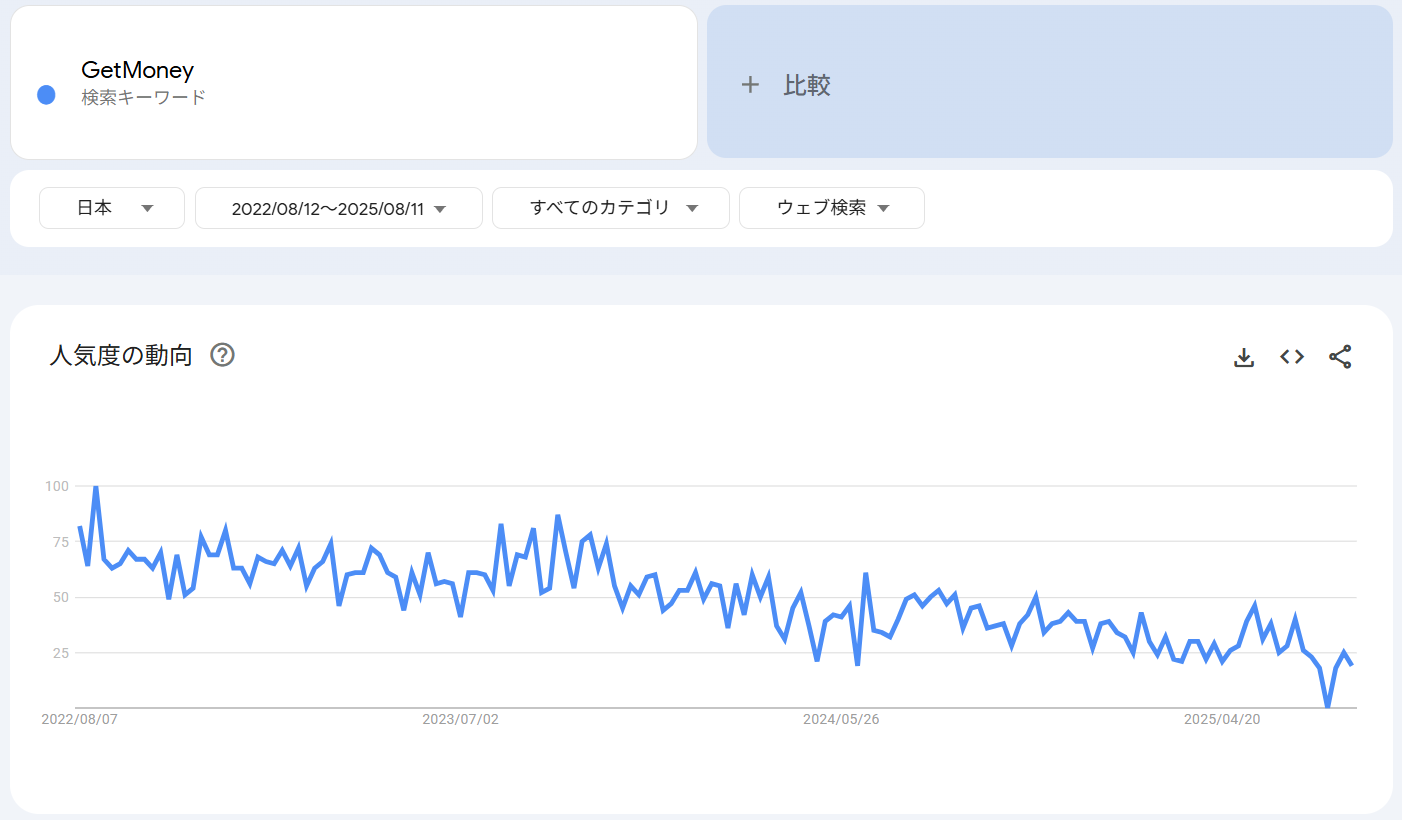Image resolution: width=1402 pixels, height=820 pixels.
Task: Expand the すべてのカテゴリ dropdown
Action: [611, 208]
